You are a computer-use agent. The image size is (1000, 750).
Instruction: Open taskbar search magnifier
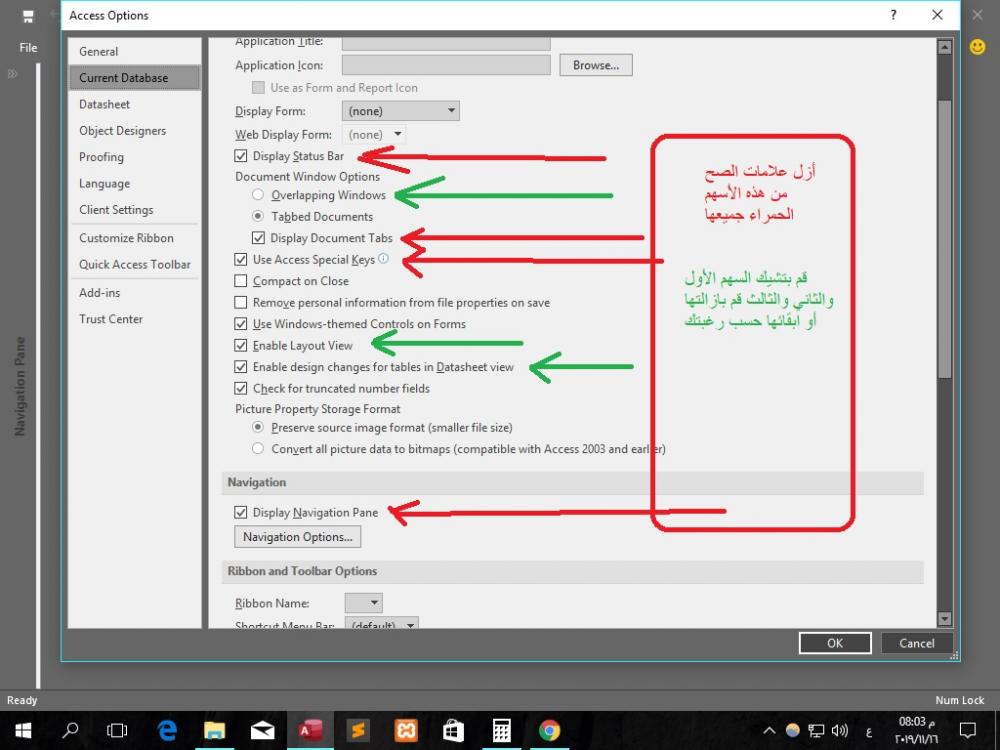tap(70, 730)
